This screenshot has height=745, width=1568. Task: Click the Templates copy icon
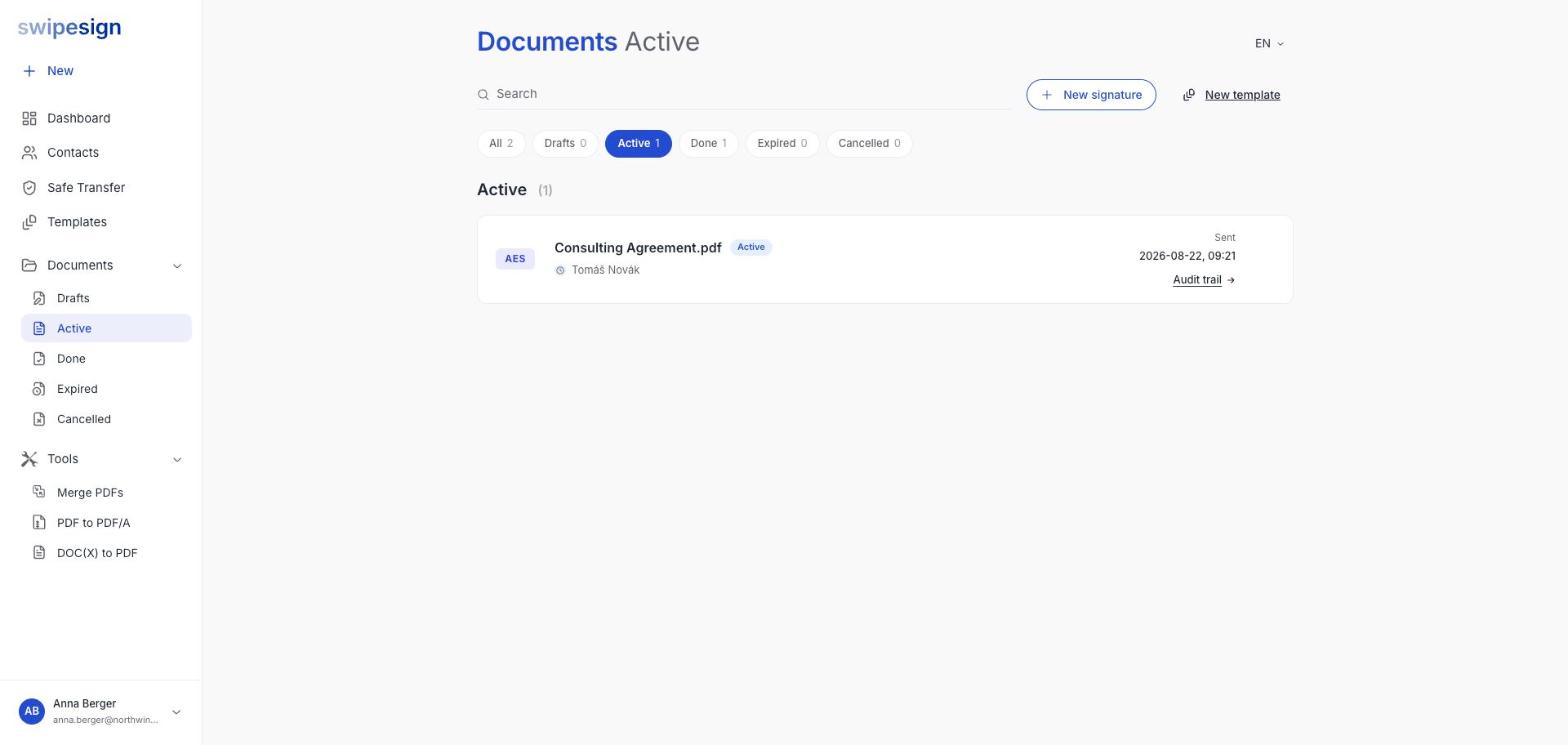tap(29, 222)
